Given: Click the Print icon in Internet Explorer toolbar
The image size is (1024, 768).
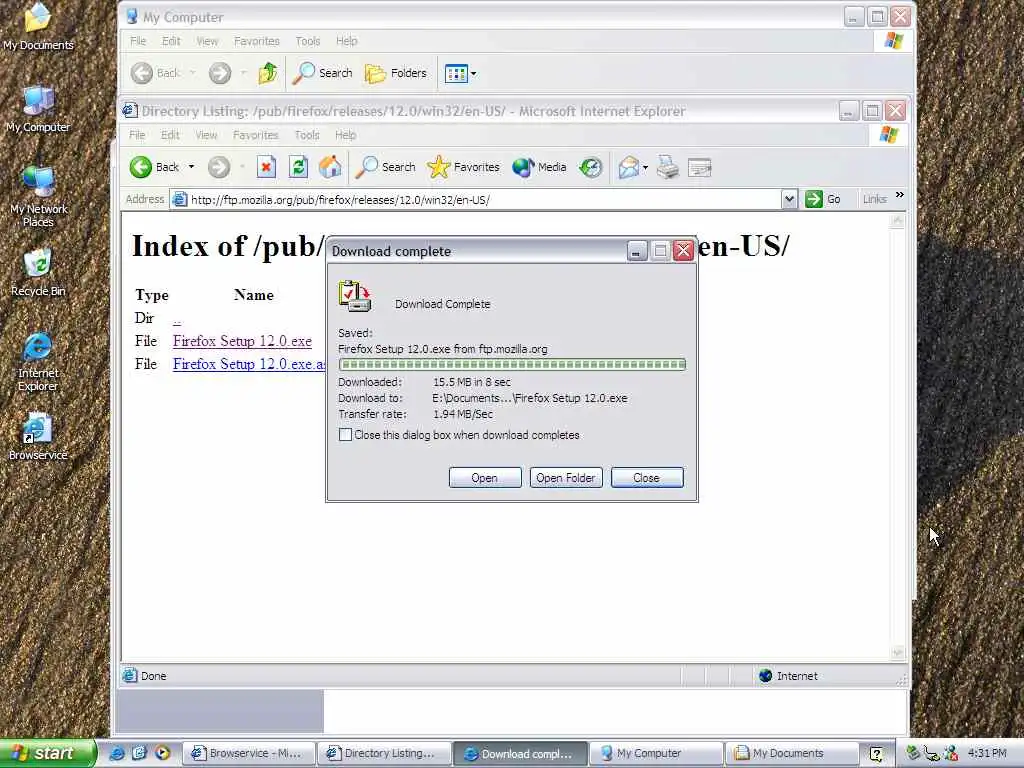Looking at the screenshot, I should pos(667,167).
